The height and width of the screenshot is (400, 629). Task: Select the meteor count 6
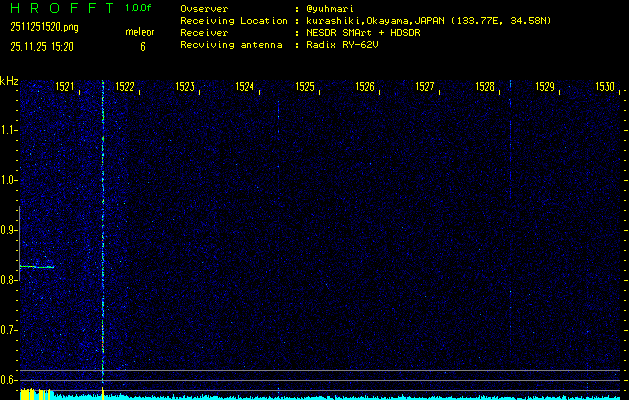tap(142, 46)
